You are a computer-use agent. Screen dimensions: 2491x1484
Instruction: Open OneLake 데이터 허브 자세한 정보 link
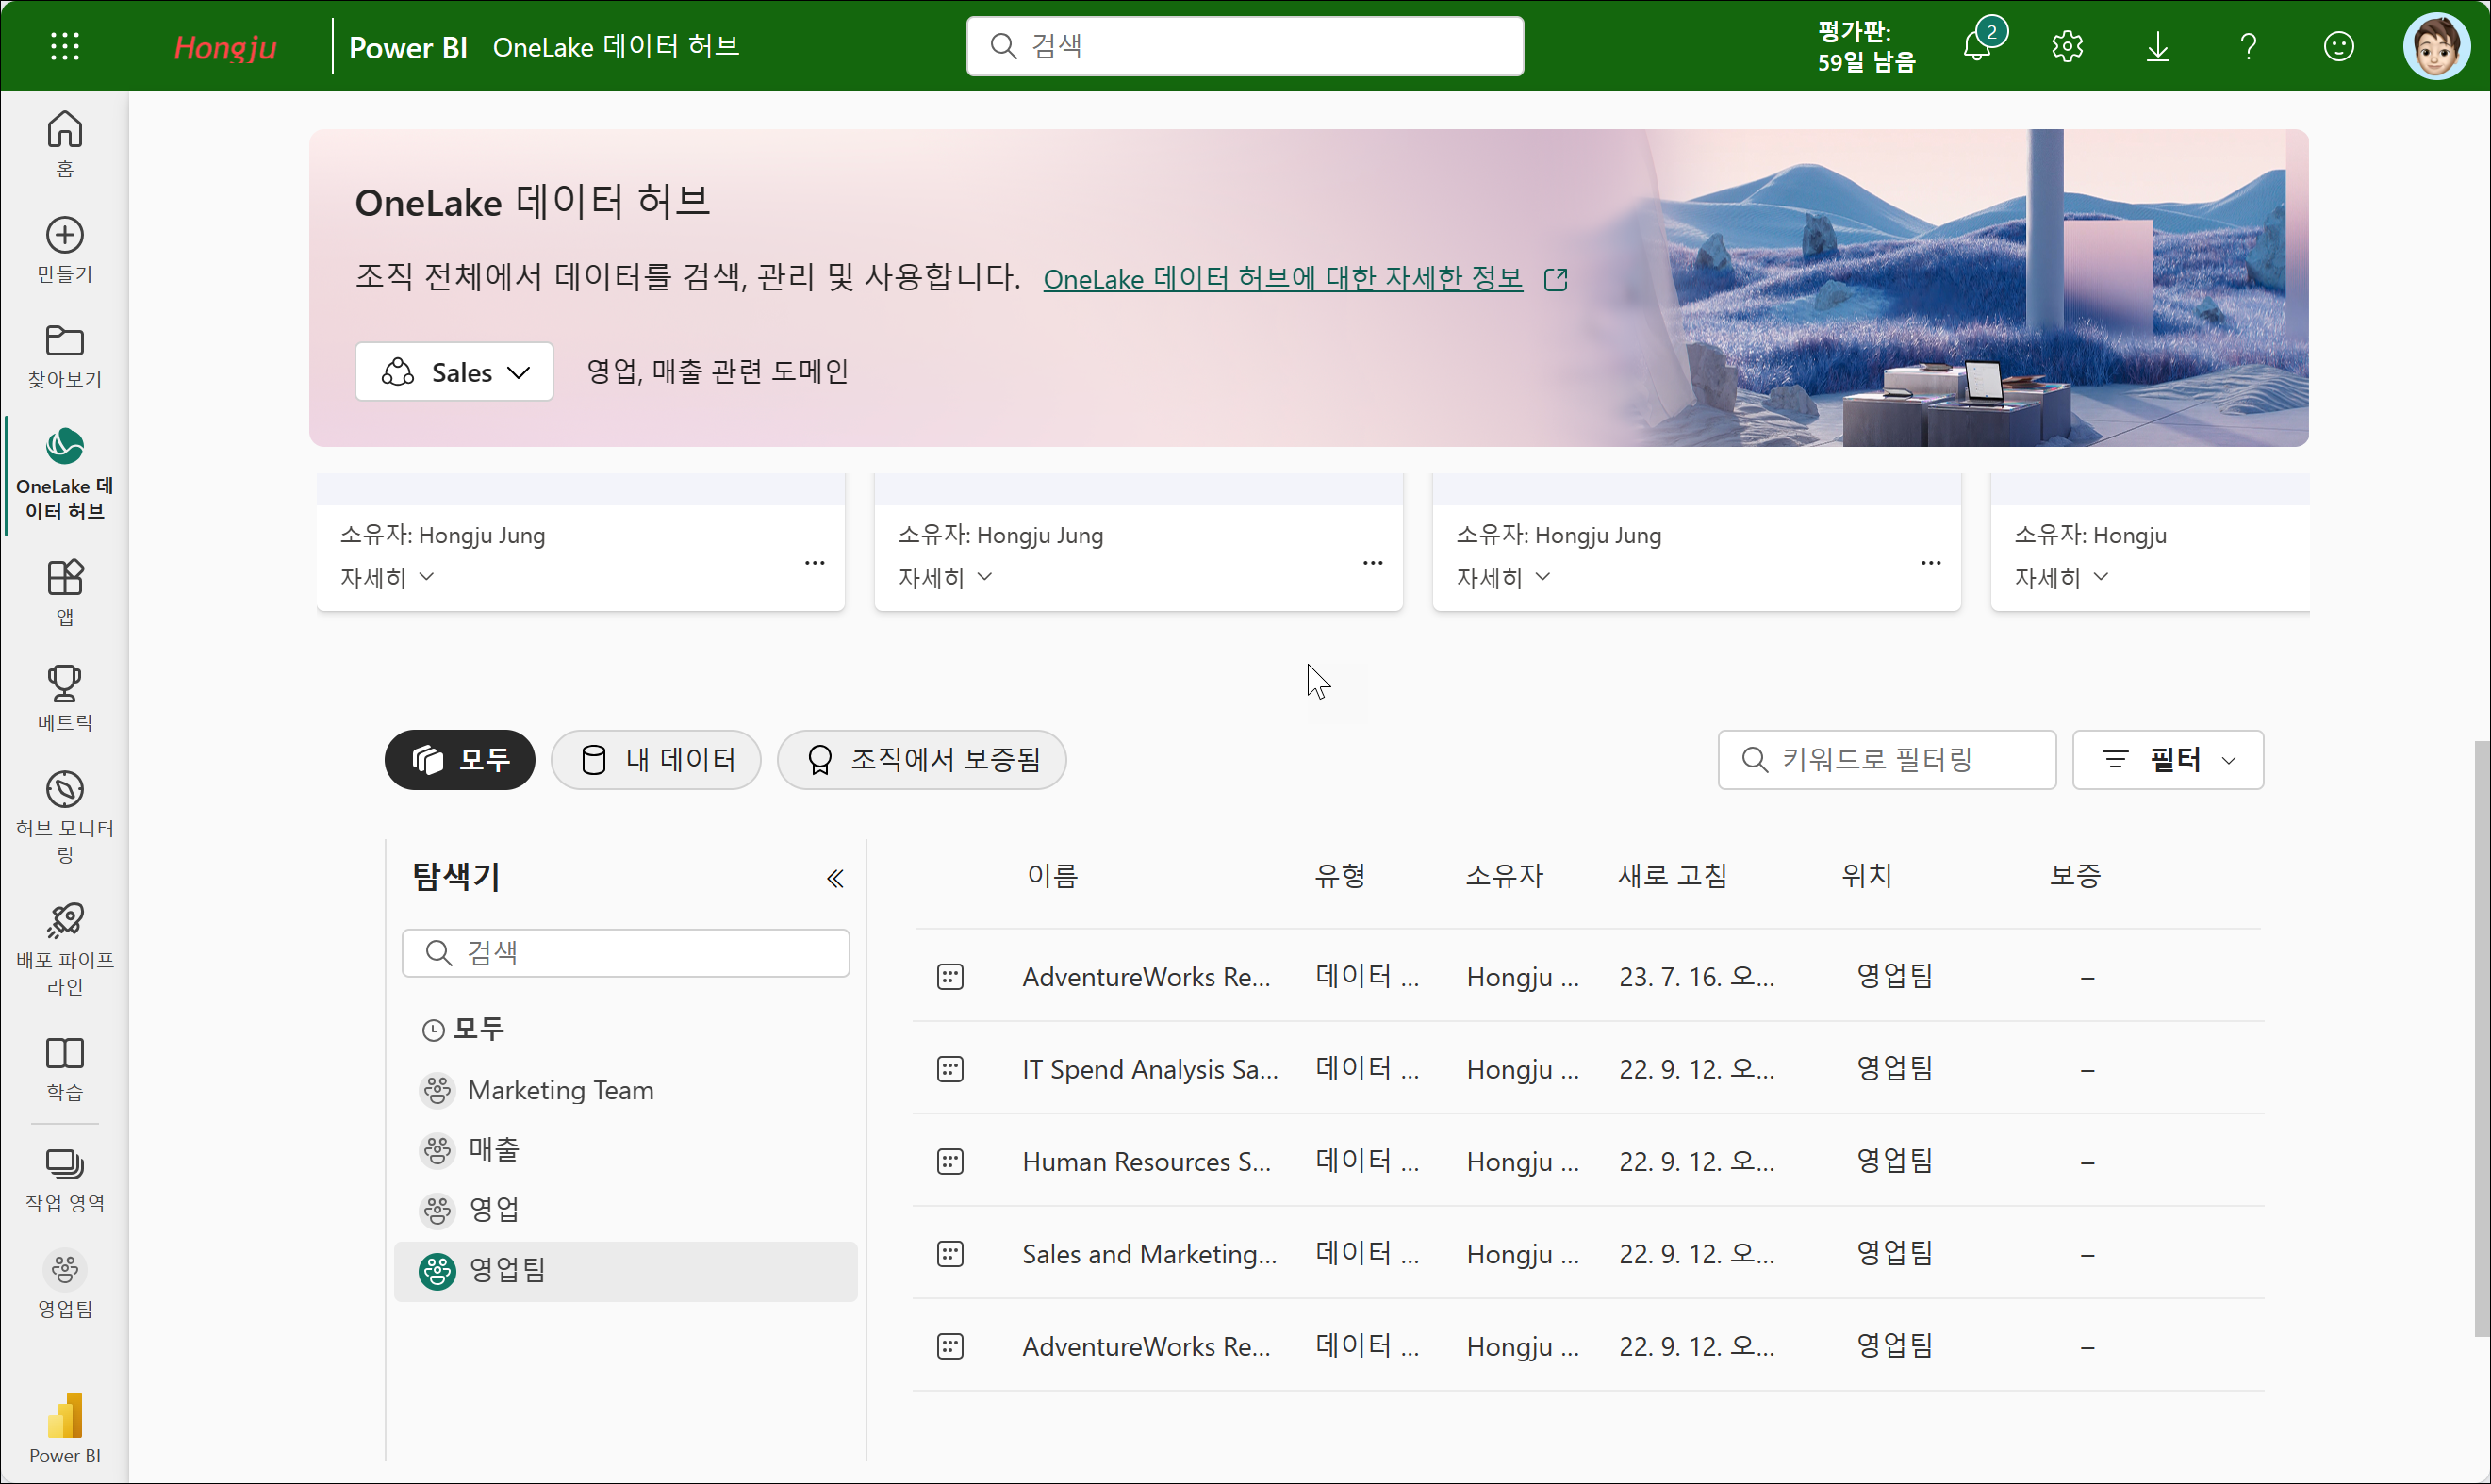click(x=1282, y=279)
